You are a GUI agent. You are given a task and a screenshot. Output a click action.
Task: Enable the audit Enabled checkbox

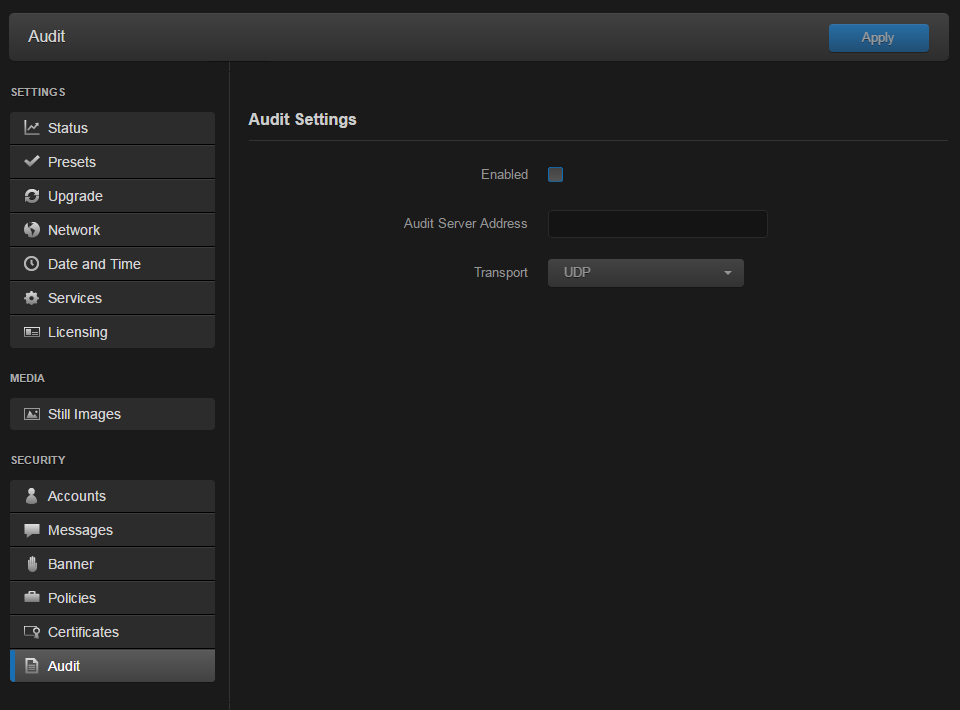tap(555, 173)
